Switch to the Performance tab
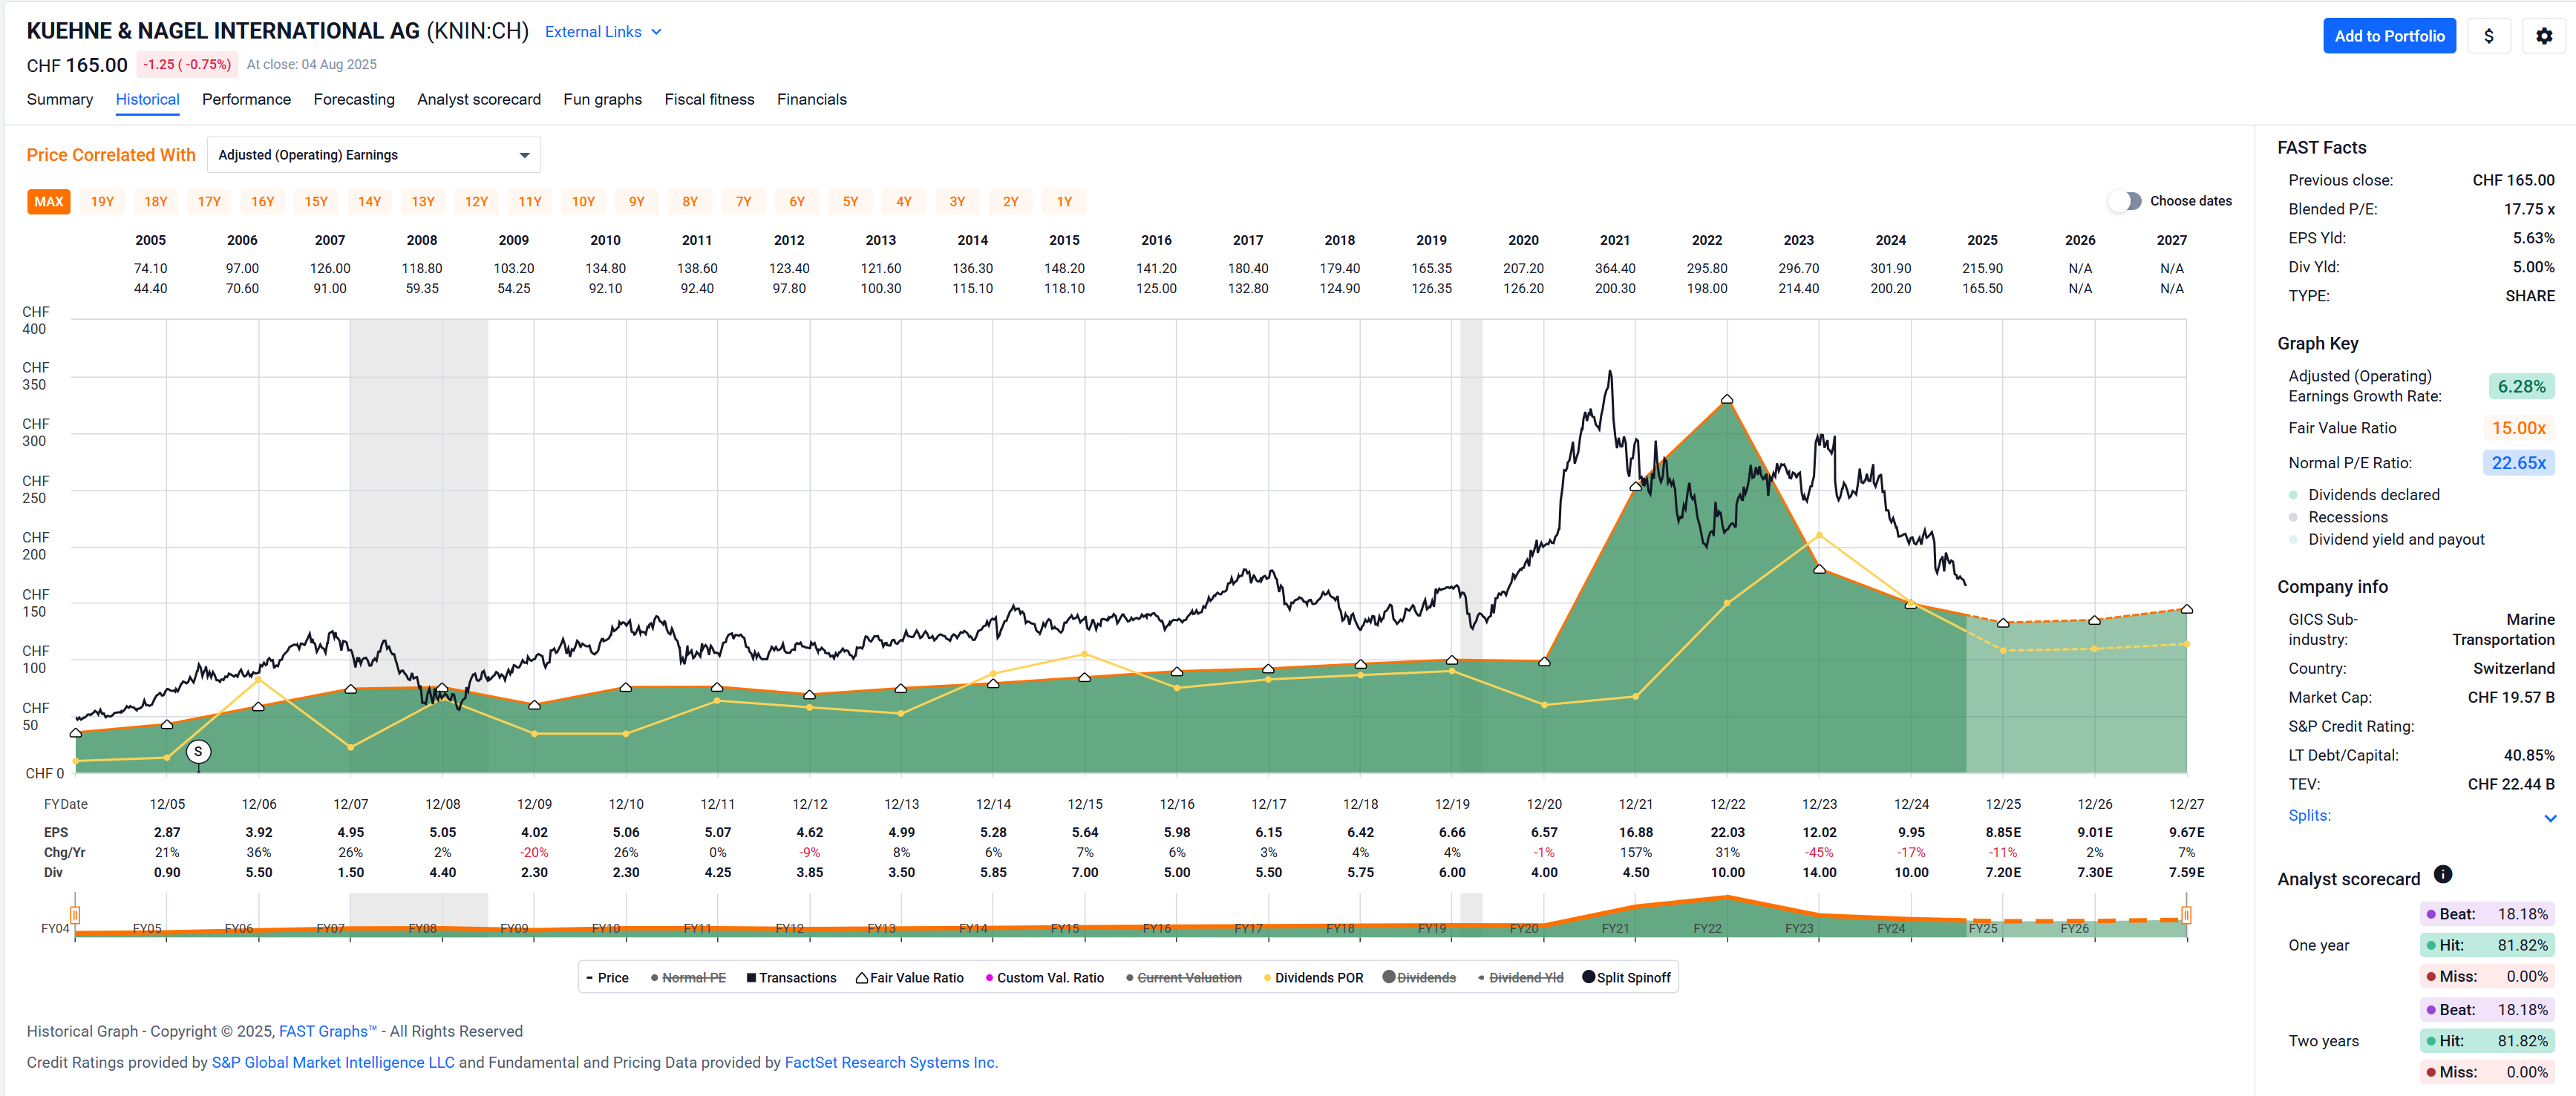Screen dimensions: 2576x1096 (246, 99)
